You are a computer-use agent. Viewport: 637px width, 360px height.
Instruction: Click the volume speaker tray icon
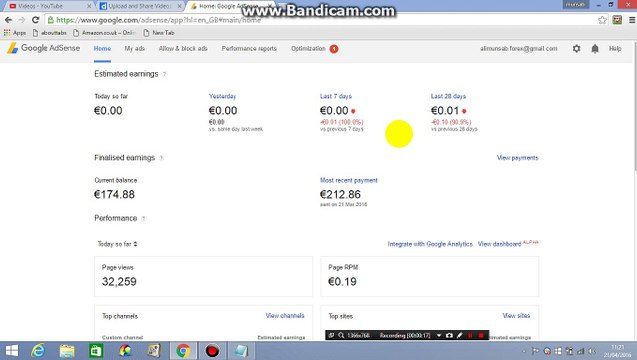pos(592,351)
